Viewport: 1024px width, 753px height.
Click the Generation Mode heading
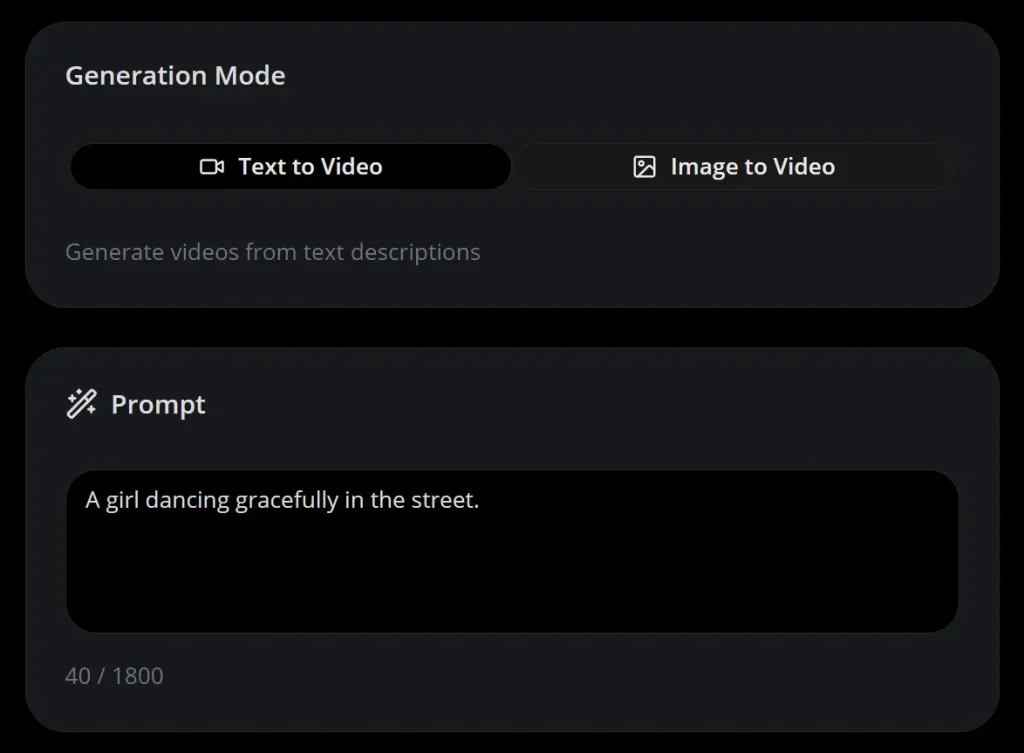coord(175,75)
